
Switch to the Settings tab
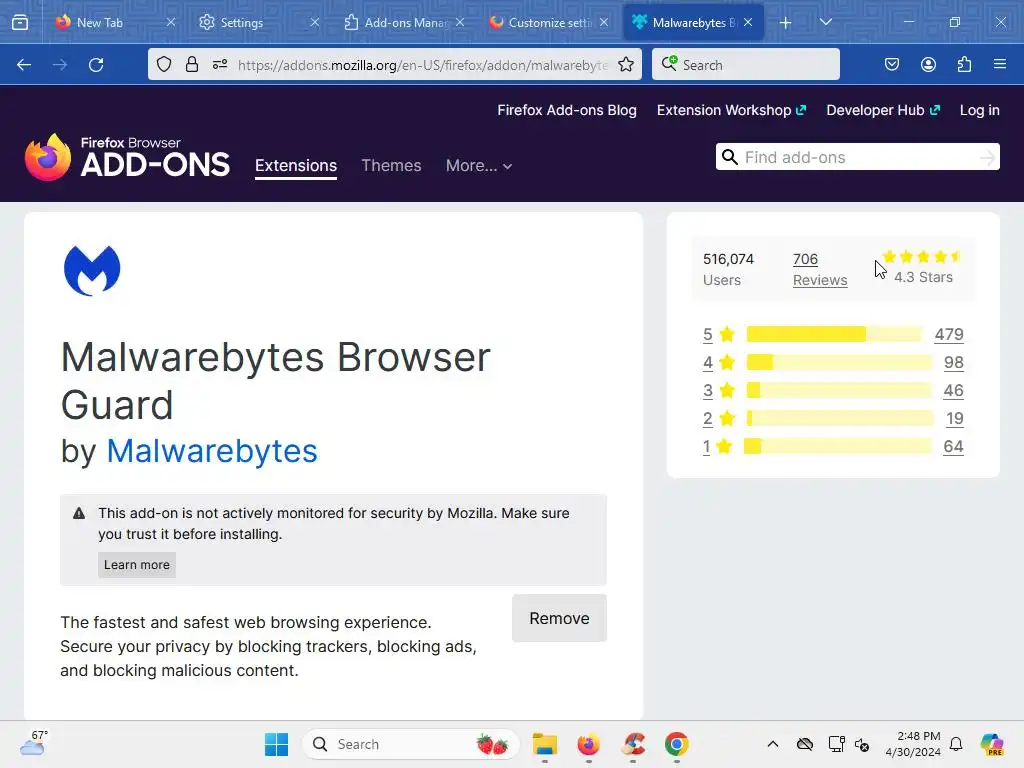click(x=242, y=22)
